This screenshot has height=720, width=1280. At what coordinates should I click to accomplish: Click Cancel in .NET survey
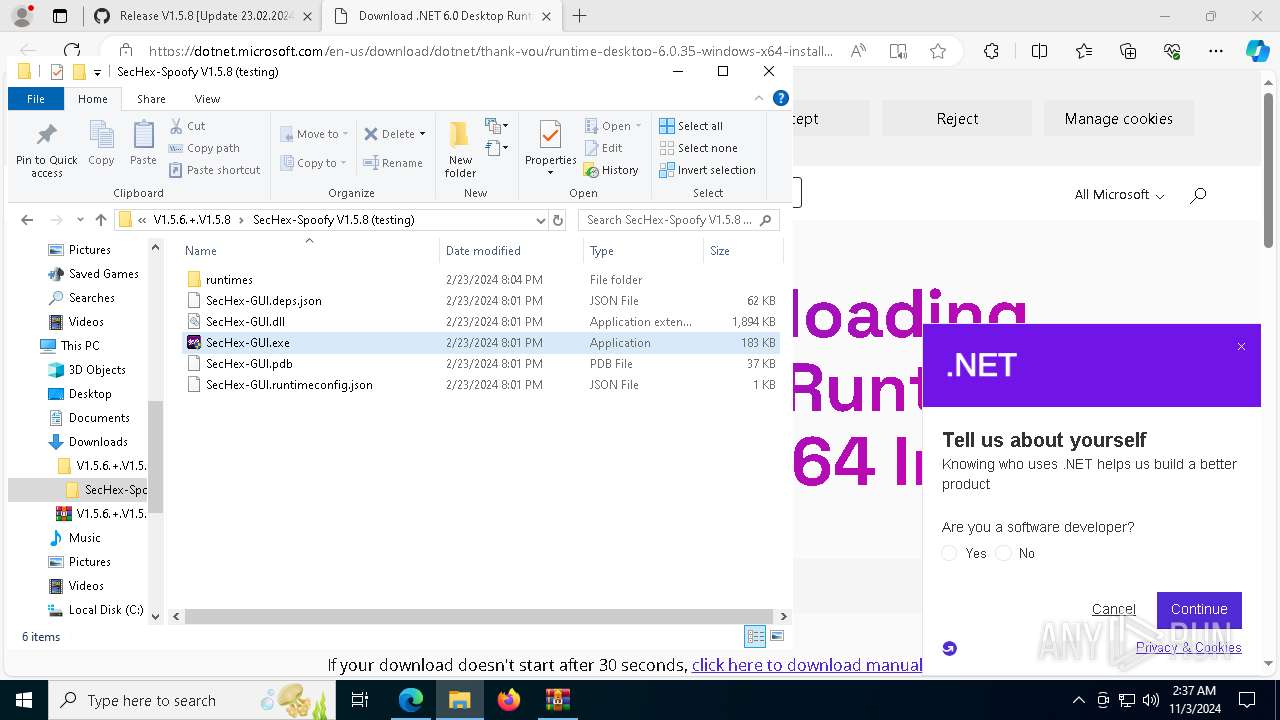tap(1113, 609)
